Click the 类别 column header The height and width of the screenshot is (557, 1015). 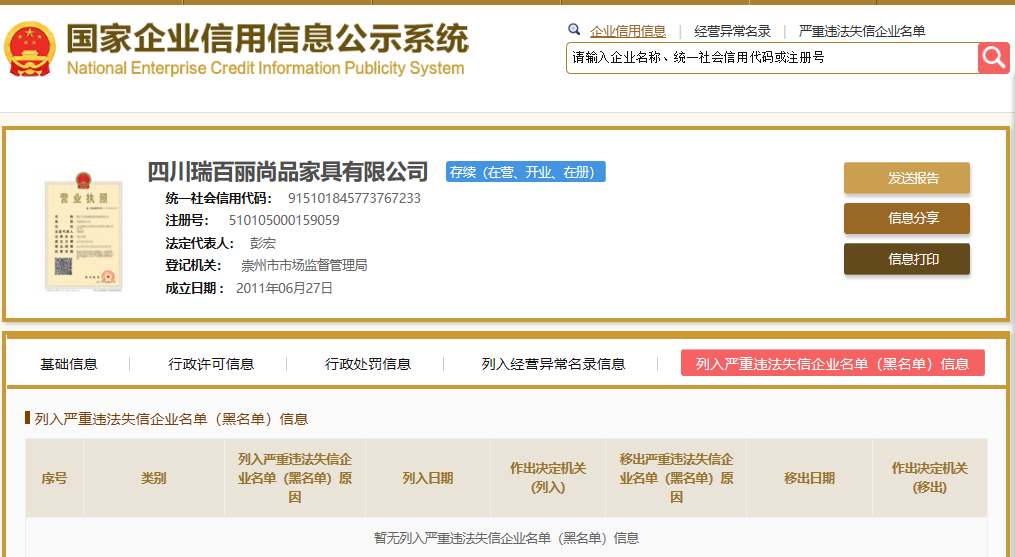click(154, 478)
